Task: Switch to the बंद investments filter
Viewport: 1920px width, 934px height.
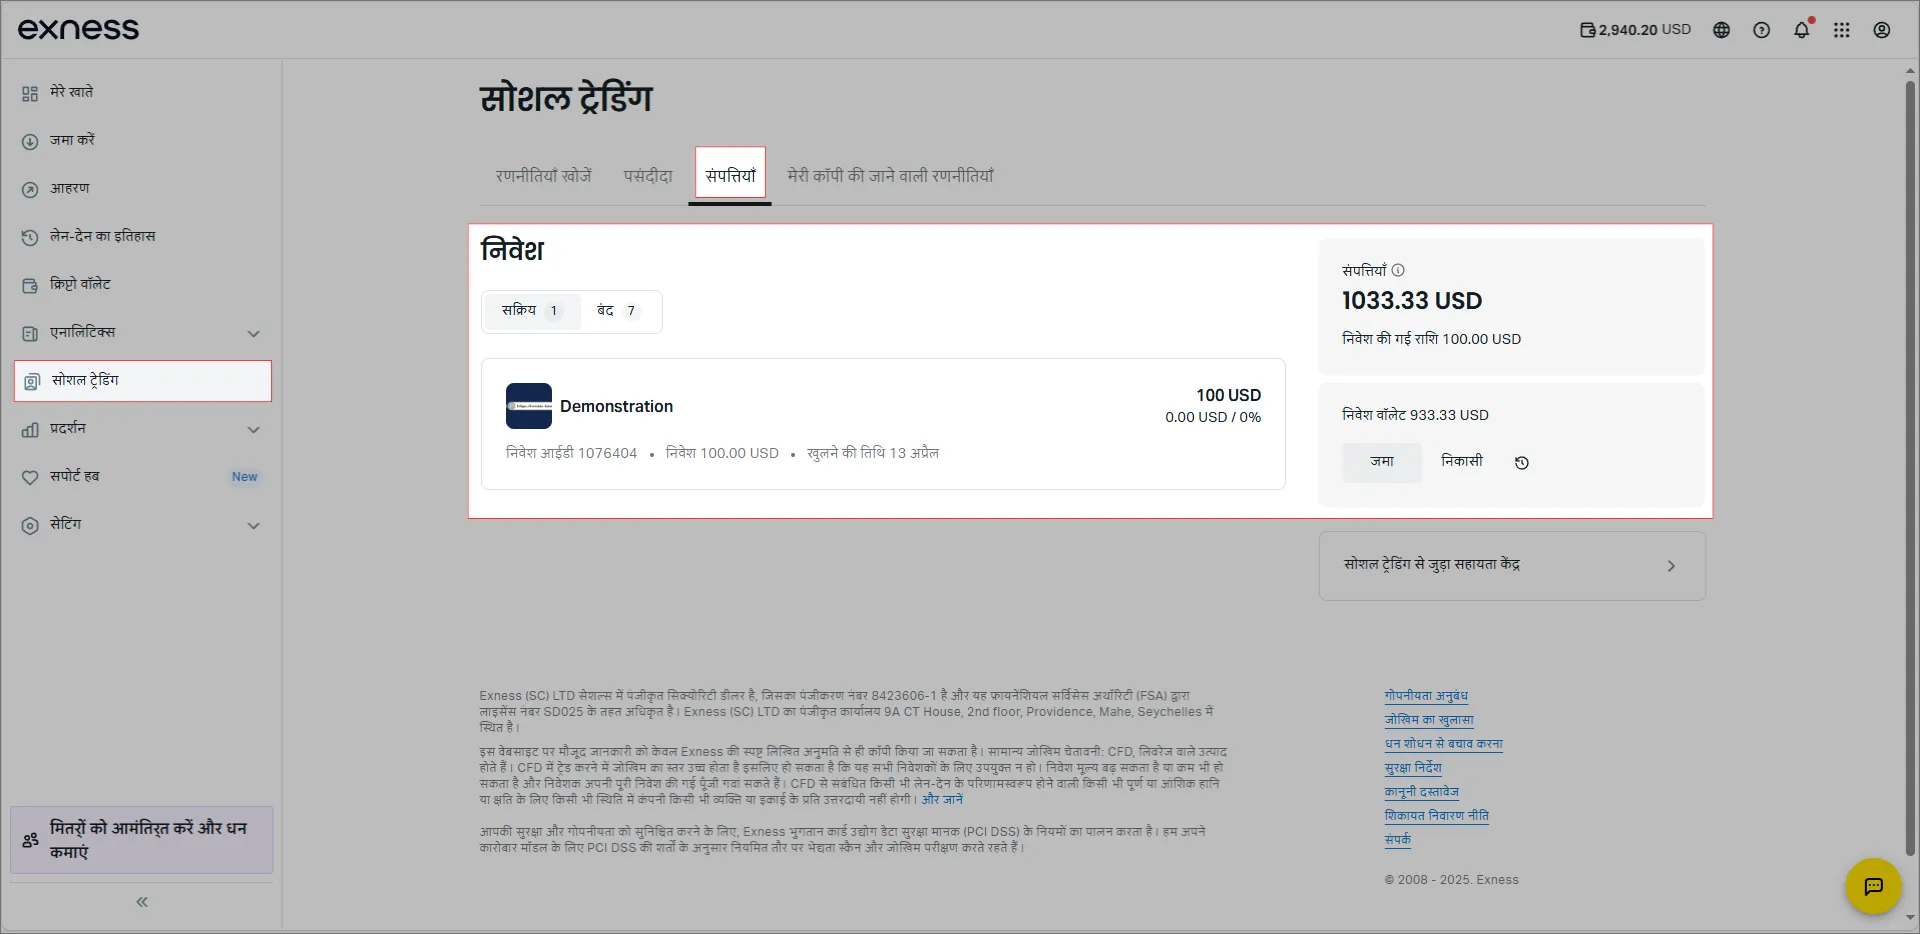Action: tap(617, 311)
